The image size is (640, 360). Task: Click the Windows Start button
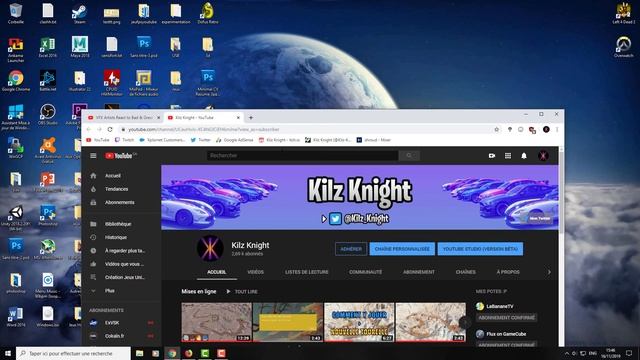[x=8, y=353]
